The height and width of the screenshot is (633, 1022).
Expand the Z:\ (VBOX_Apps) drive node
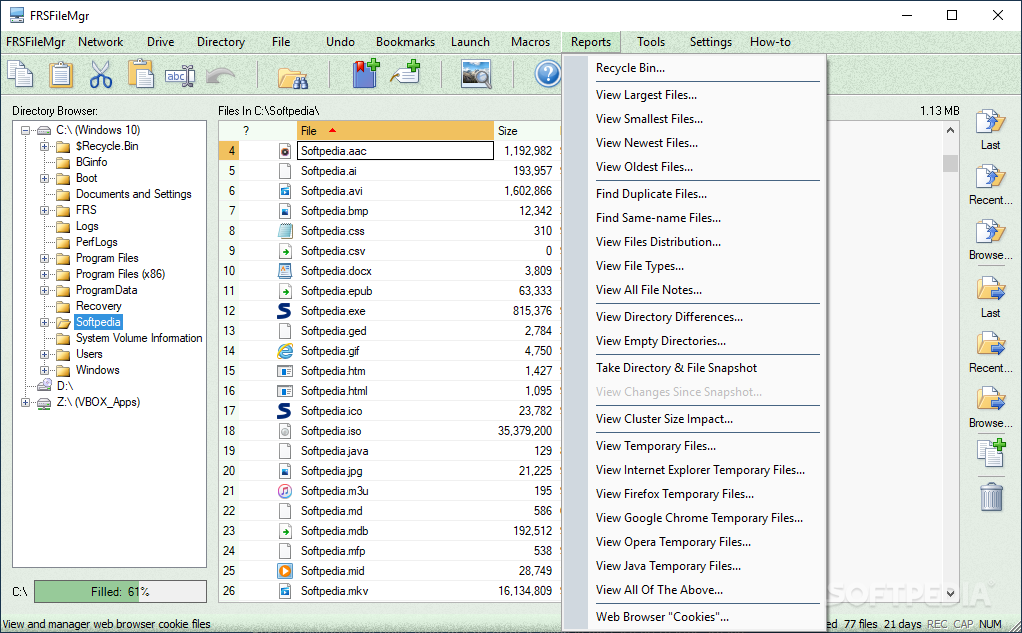(x=25, y=402)
